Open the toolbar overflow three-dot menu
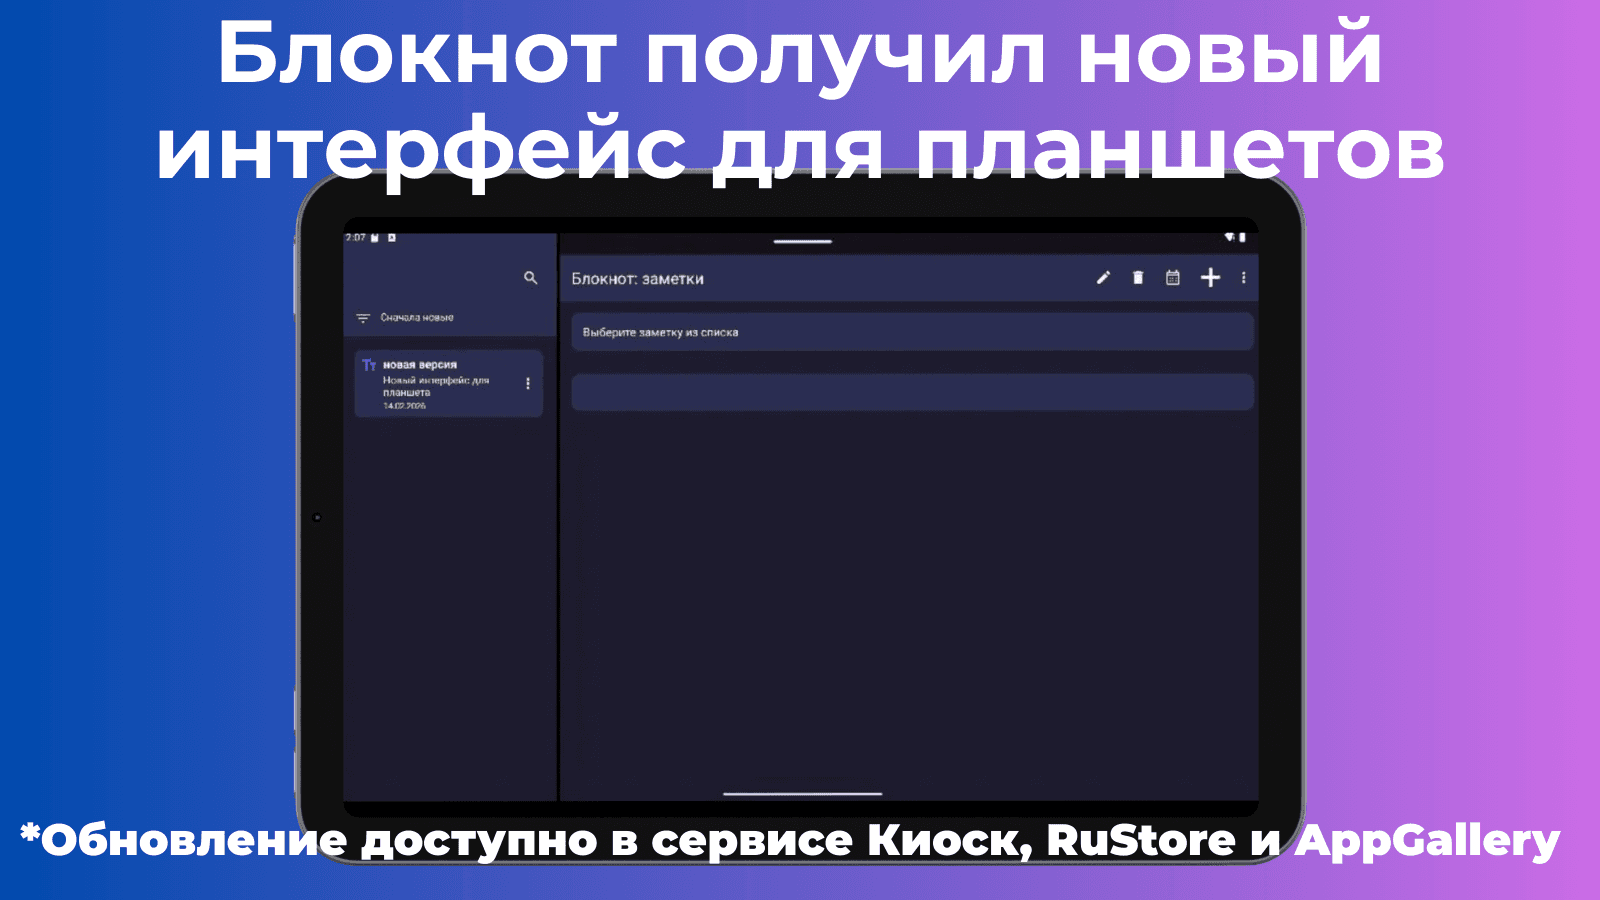The width and height of the screenshot is (1600, 900). 1243,279
